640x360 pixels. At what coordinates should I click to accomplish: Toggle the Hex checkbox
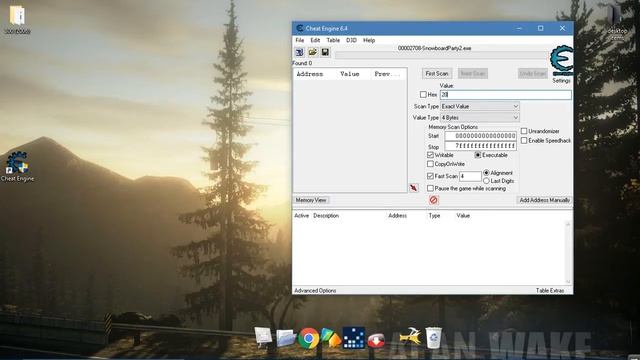[x=423, y=94]
